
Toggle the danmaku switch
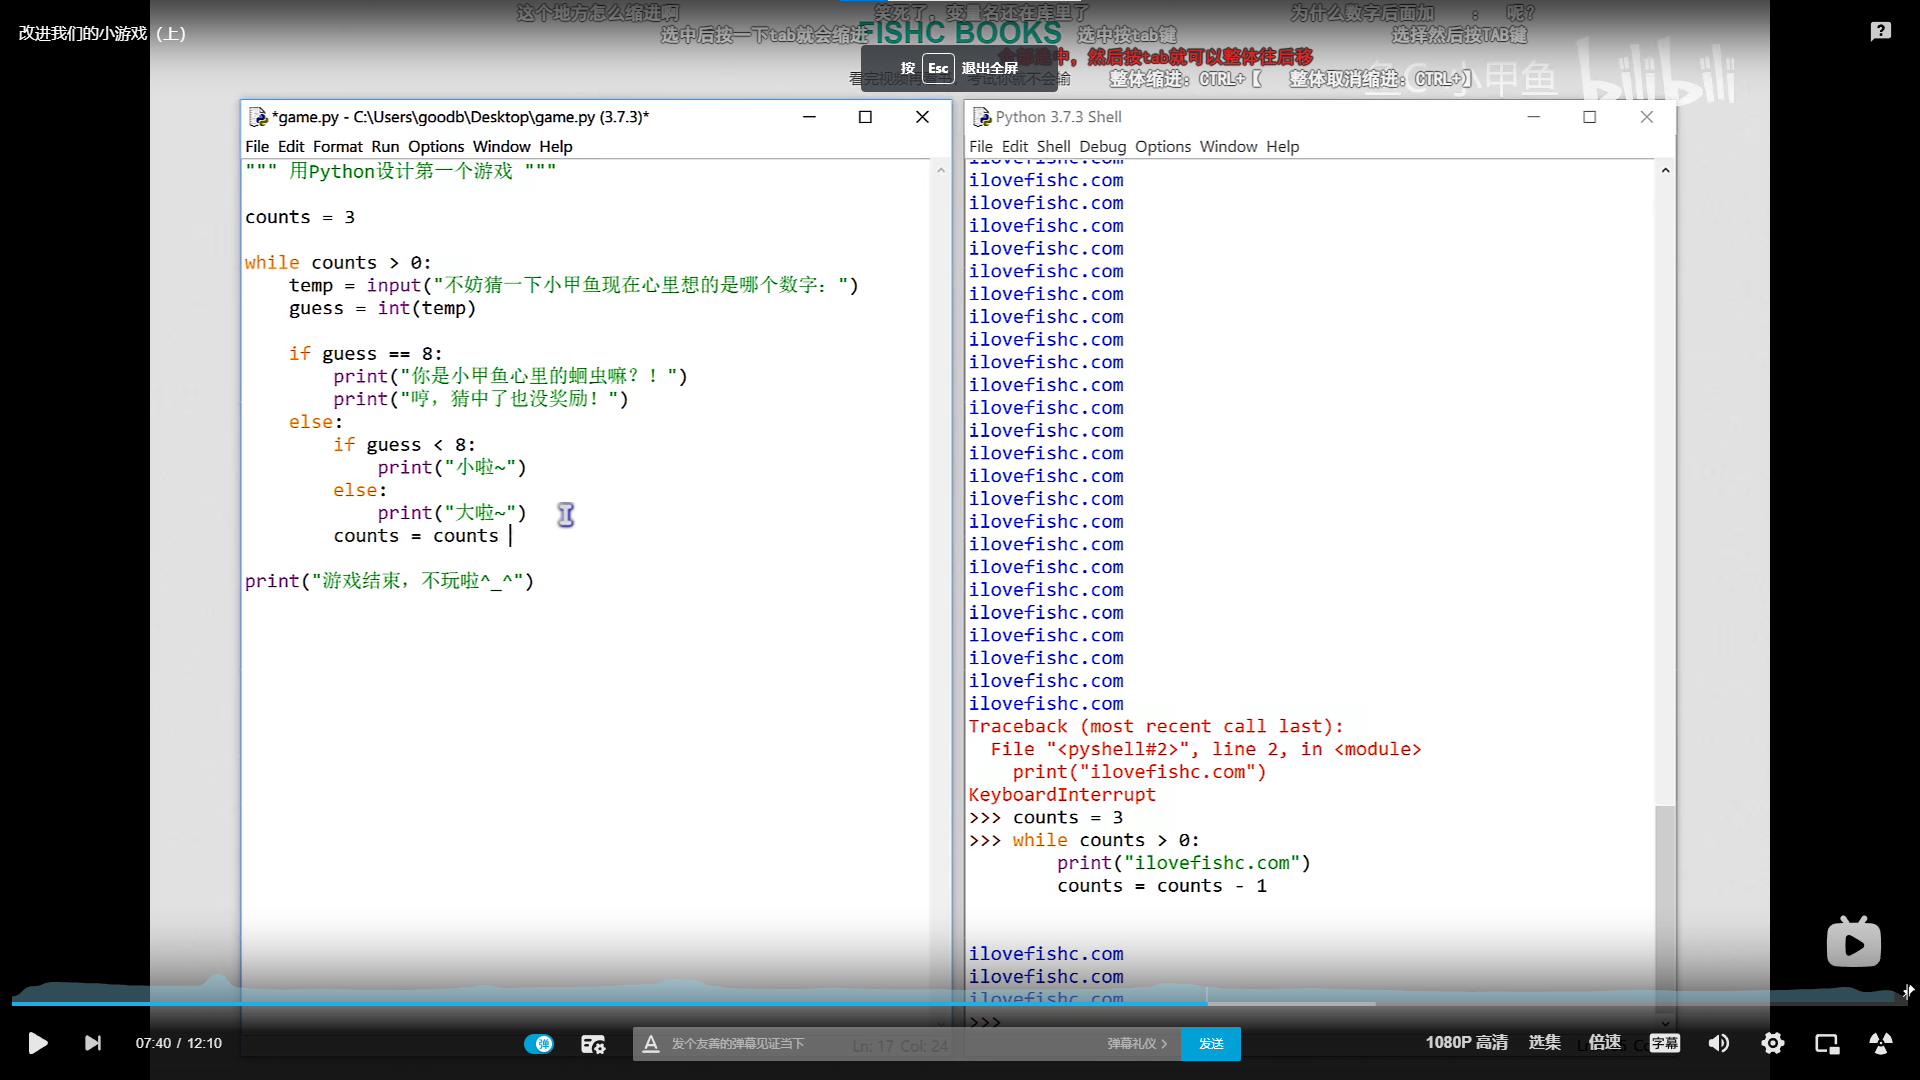pyautogui.click(x=539, y=1043)
